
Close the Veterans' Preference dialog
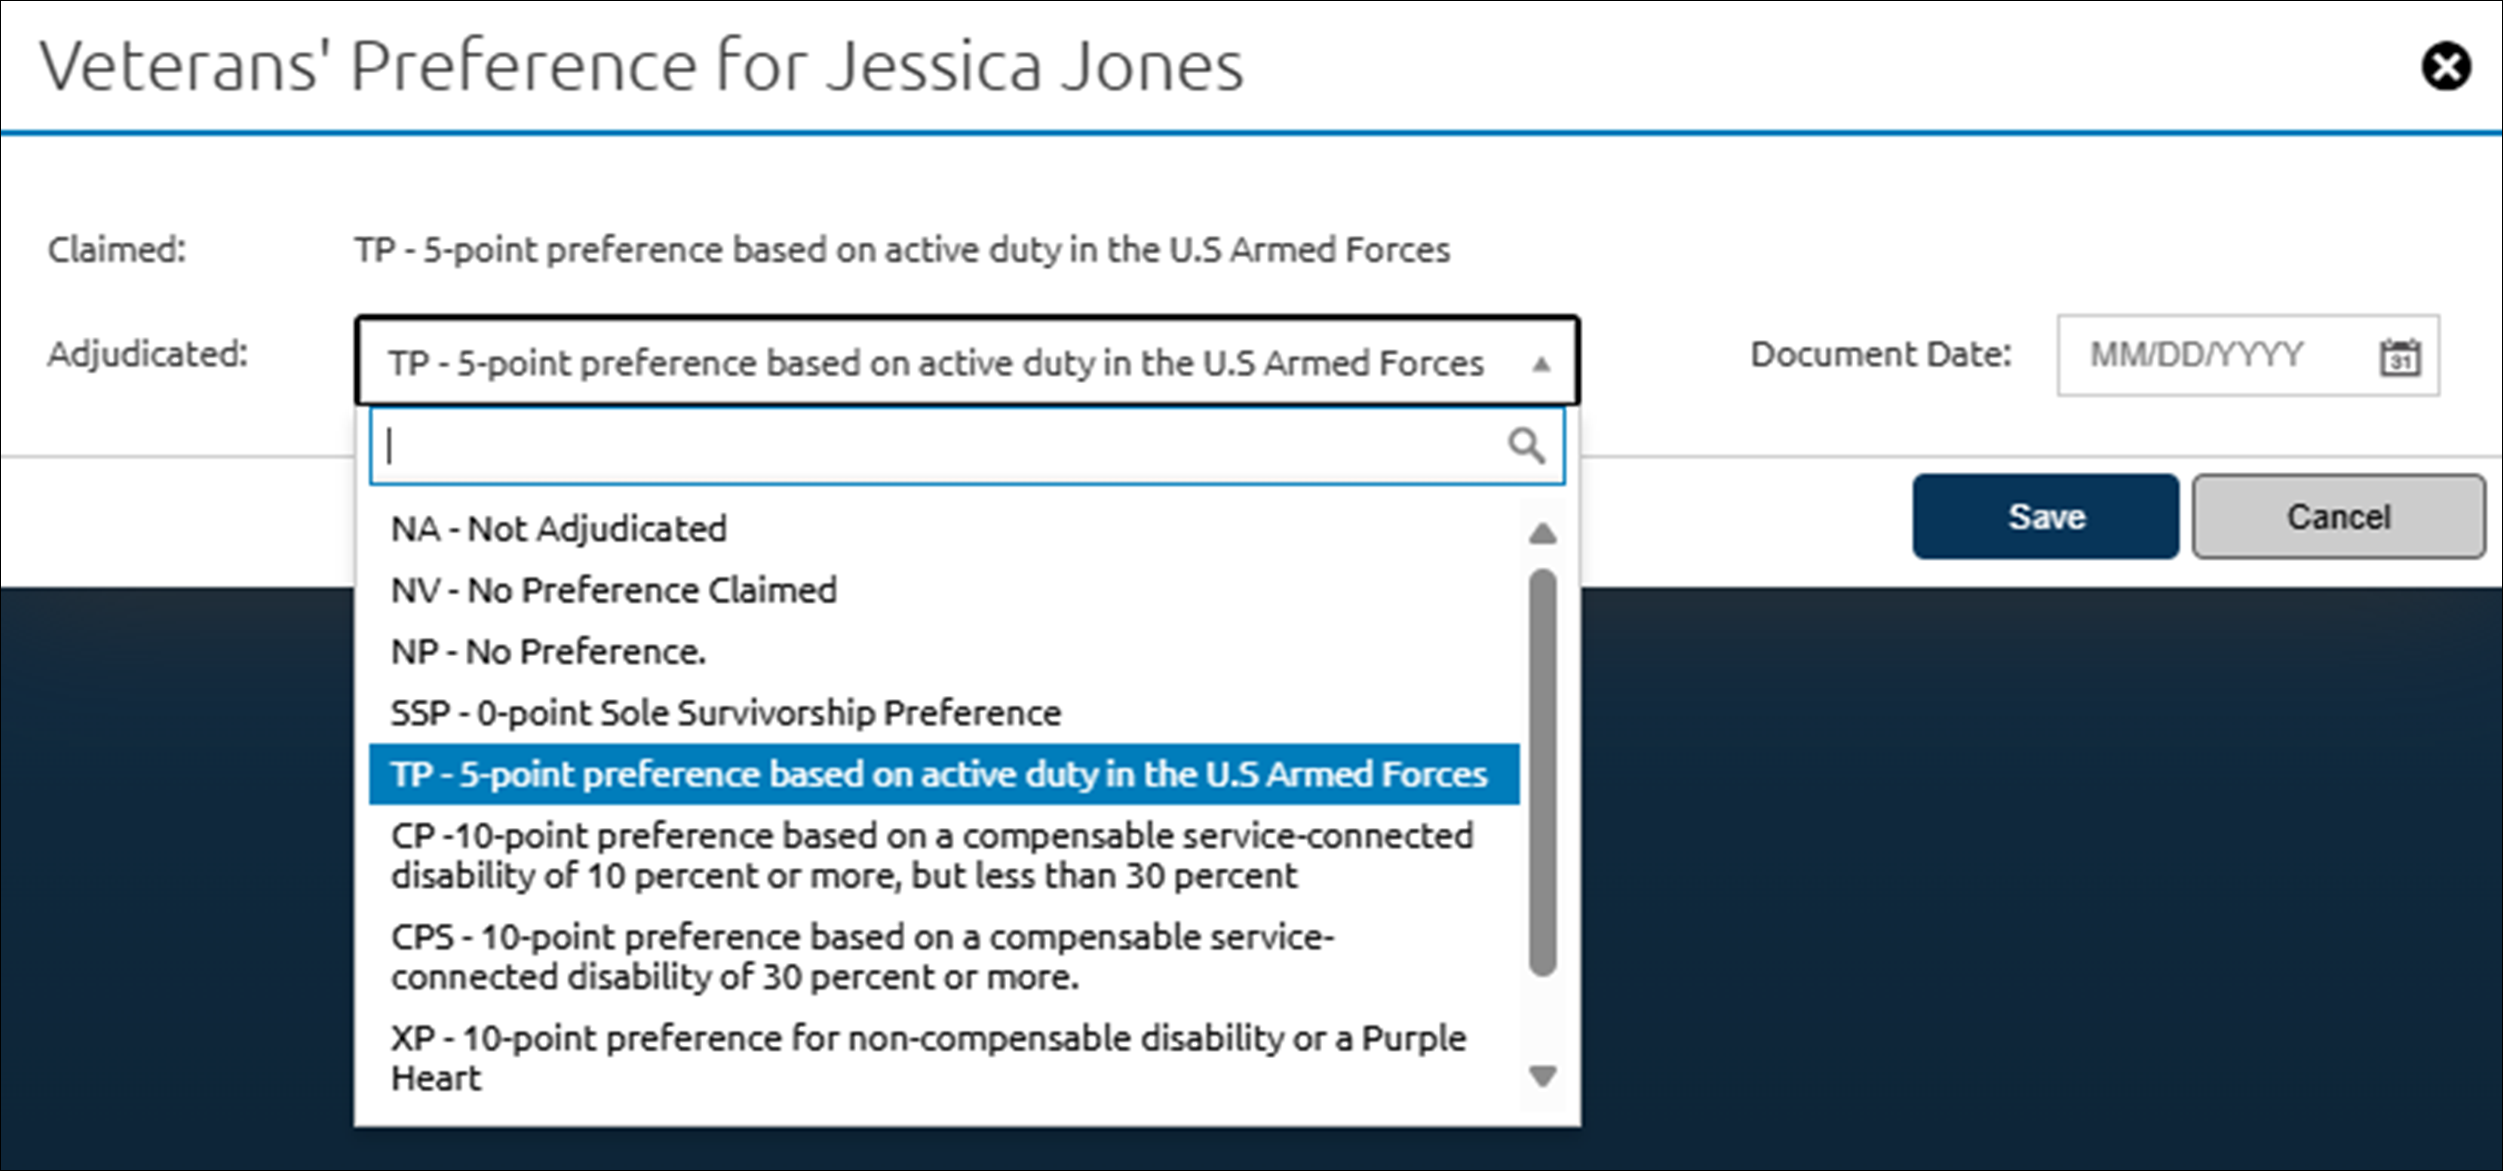pyautogui.click(x=2446, y=67)
